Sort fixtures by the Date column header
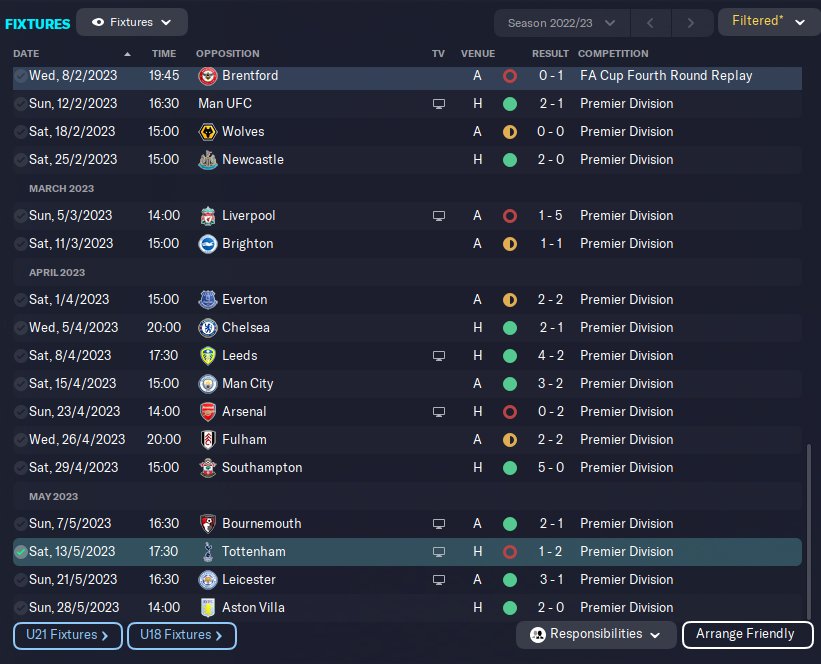This screenshot has width=821, height=664. 27,54
